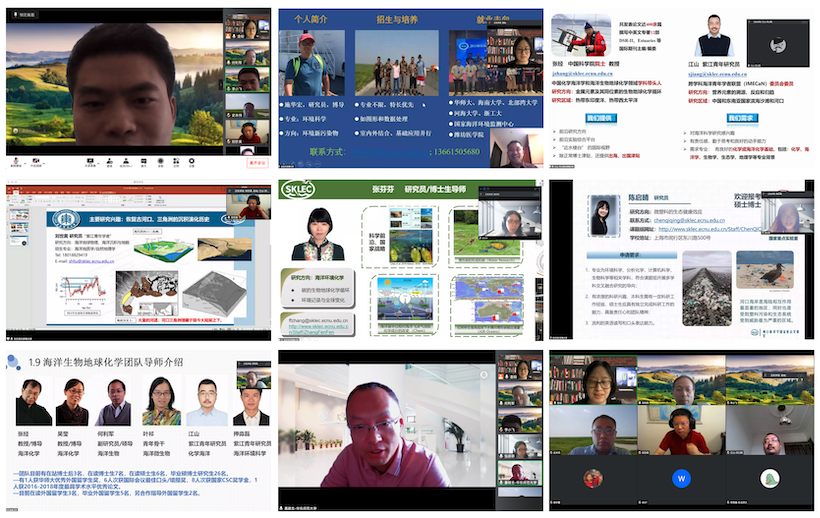The image size is (820, 518).
Task: Select bookshelf woman tile in gallery view
Action: [593, 380]
